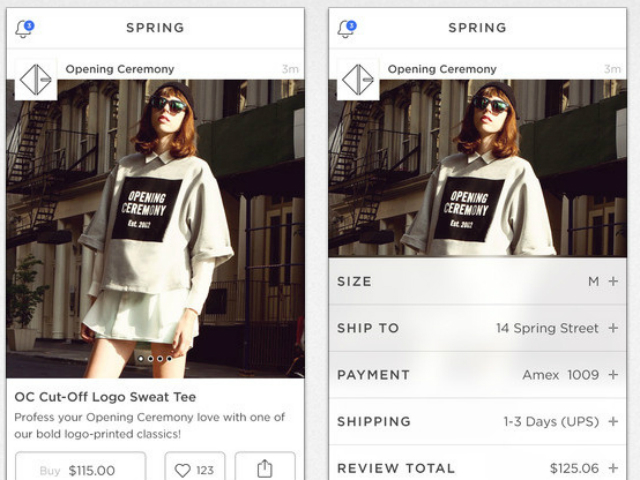Expand the SHIP TO row plus sign

tap(613, 328)
